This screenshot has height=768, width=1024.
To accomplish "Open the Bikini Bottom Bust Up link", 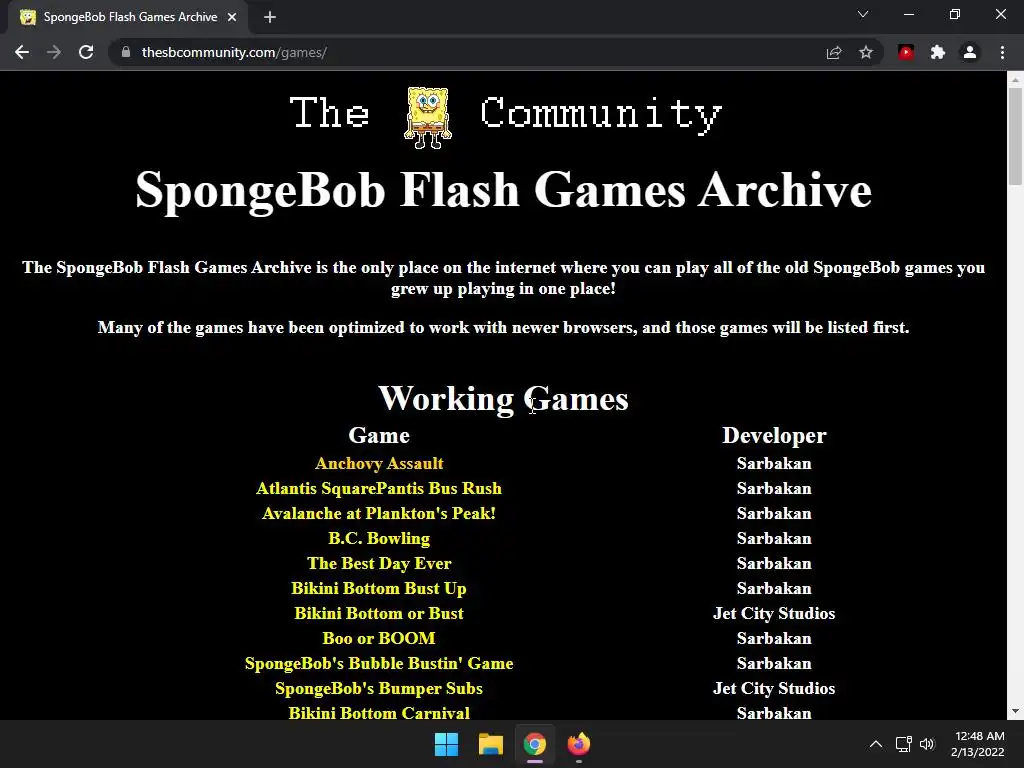I will point(379,588).
